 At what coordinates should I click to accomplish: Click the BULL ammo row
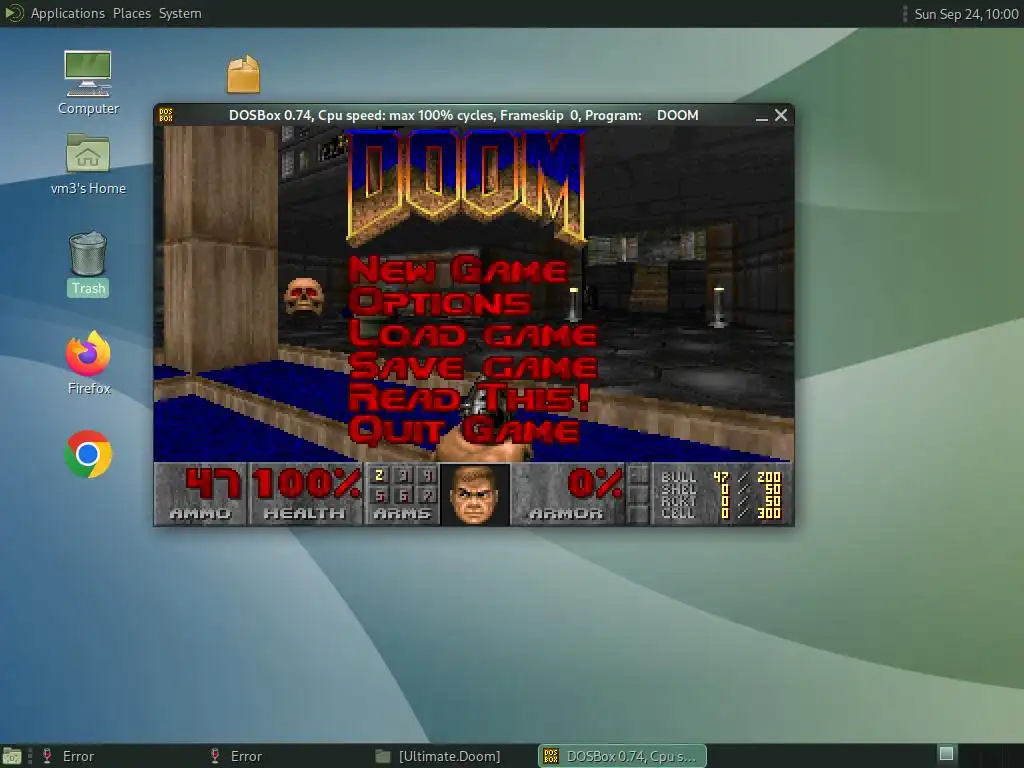(720, 477)
